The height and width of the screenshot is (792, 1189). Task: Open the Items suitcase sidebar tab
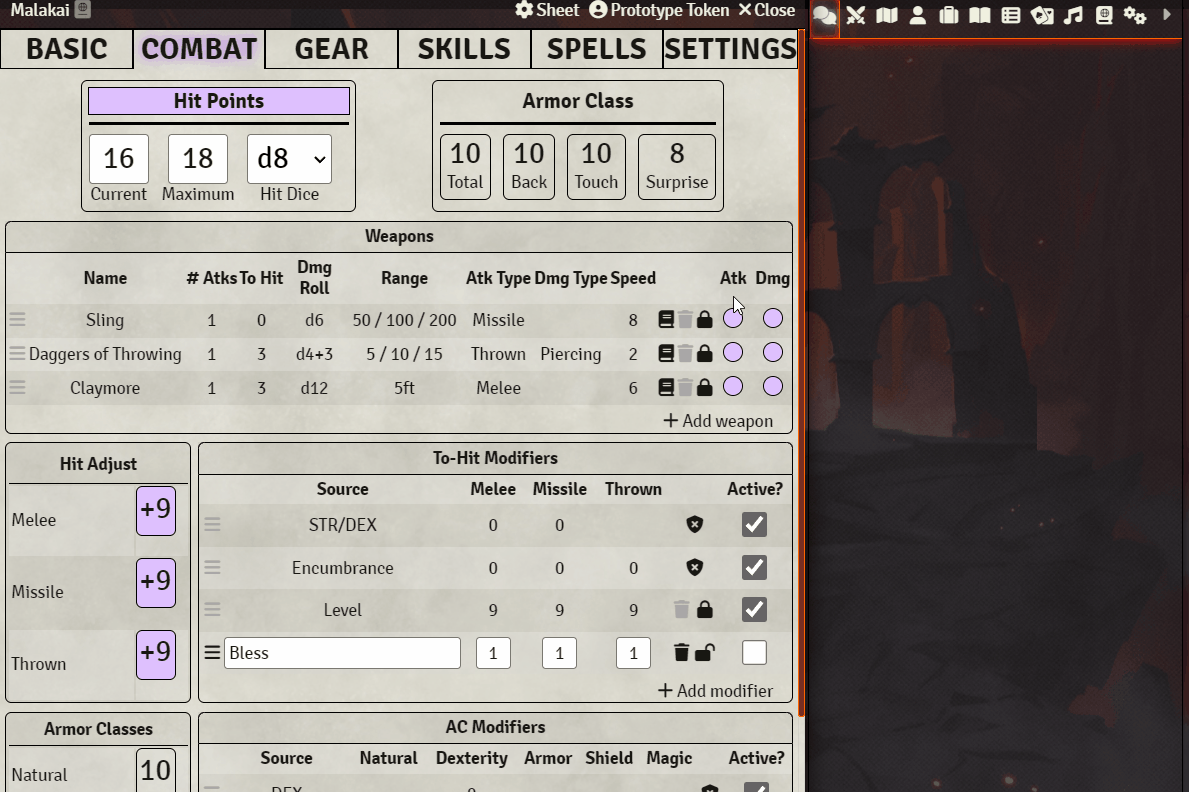(949, 15)
